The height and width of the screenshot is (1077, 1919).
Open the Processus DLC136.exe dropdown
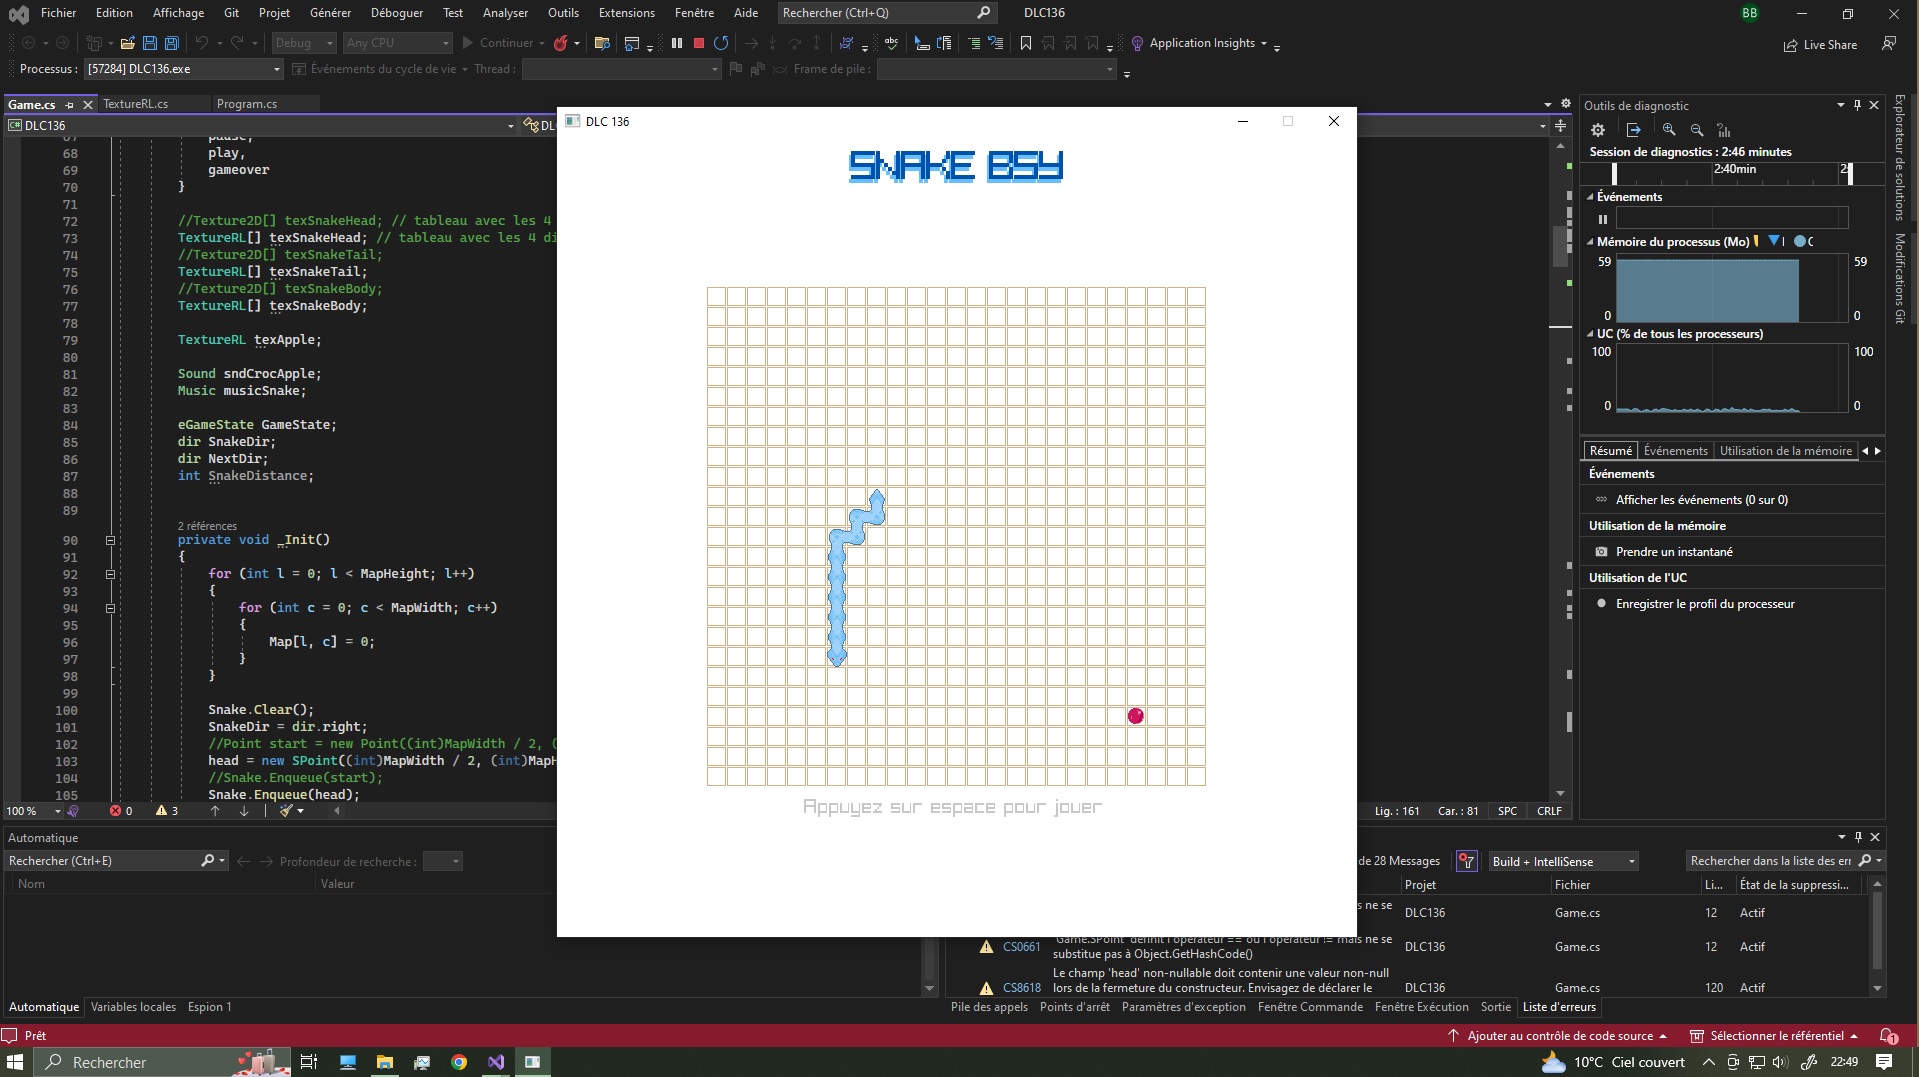click(x=183, y=69)
